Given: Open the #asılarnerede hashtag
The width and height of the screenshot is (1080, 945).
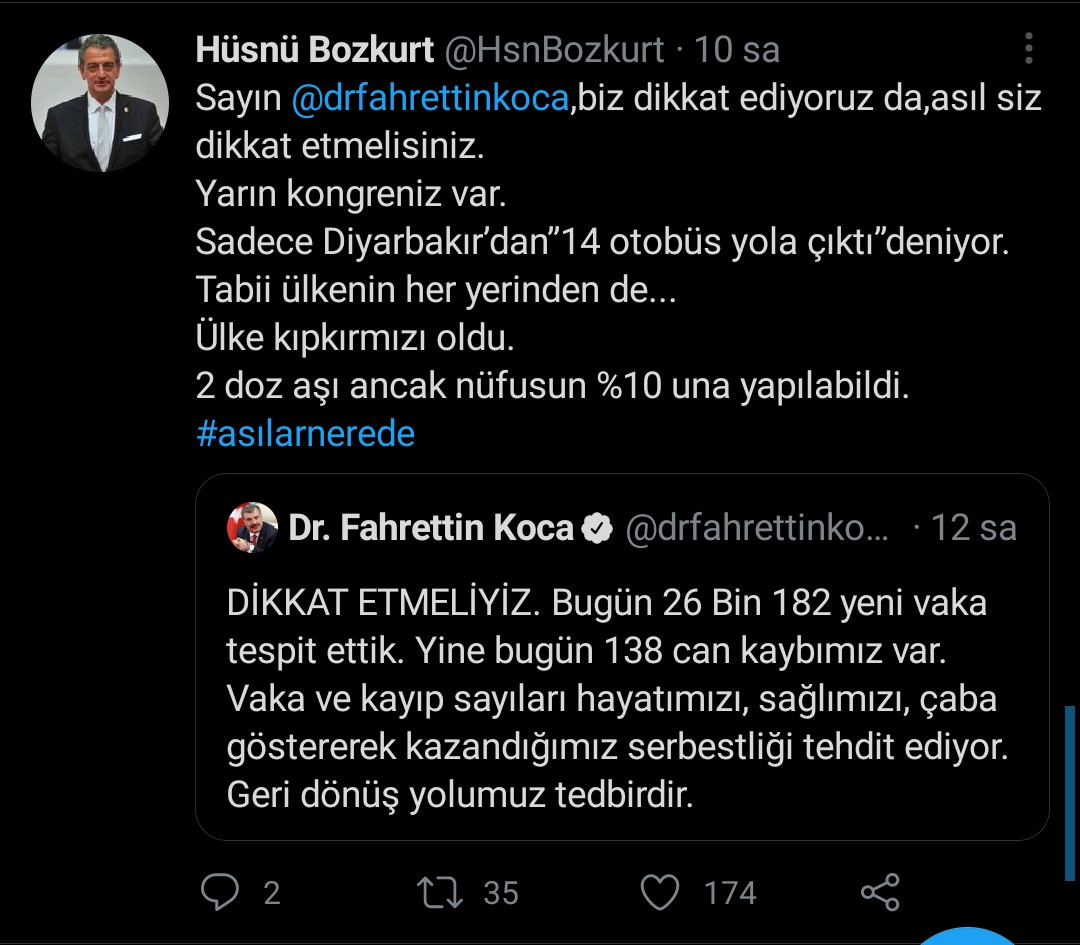Looking at the screenshot, I should [x=307, y=433].
